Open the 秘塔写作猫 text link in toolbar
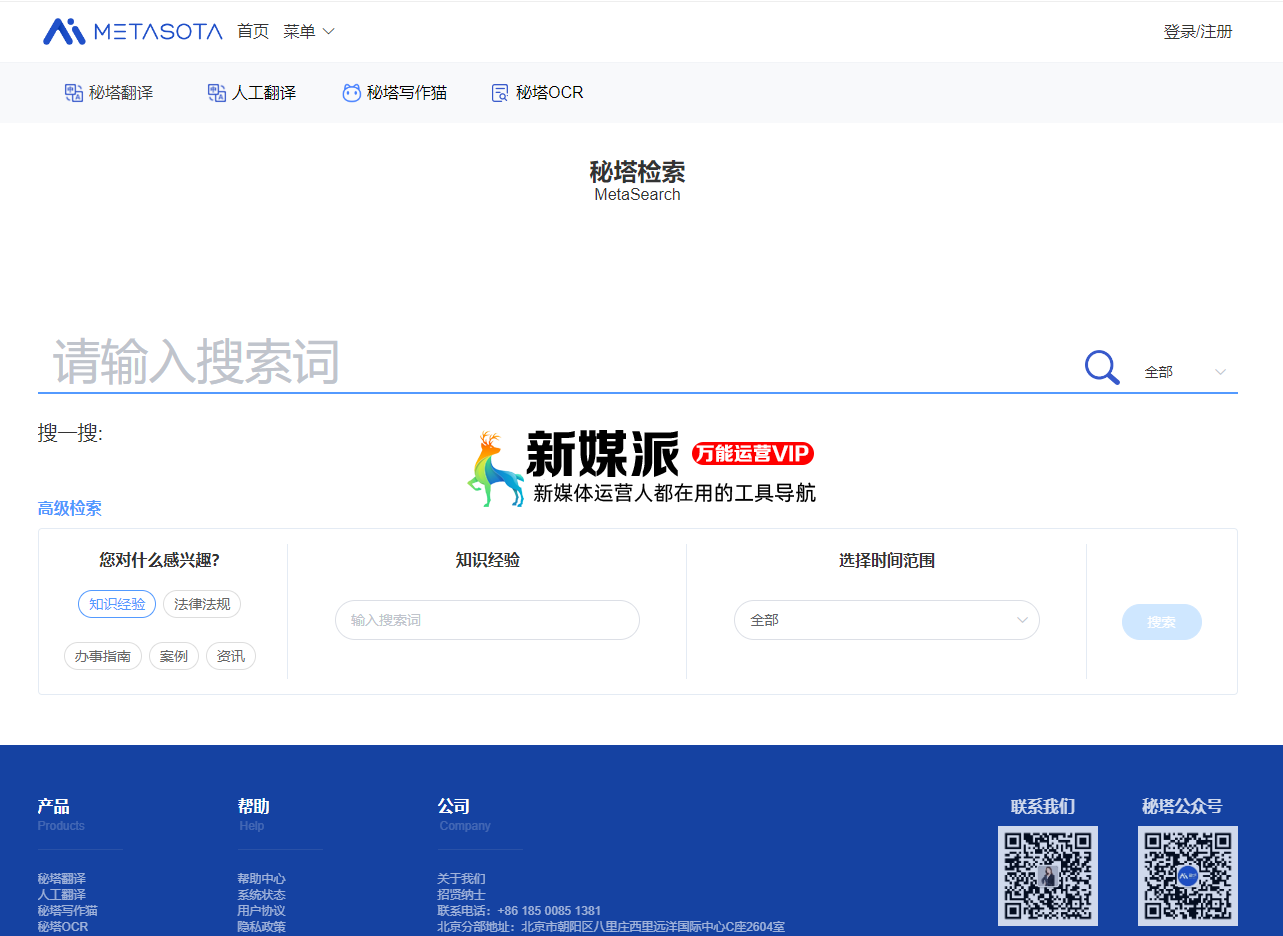This screenshot has height=936, width=1283. pos(407,93)
